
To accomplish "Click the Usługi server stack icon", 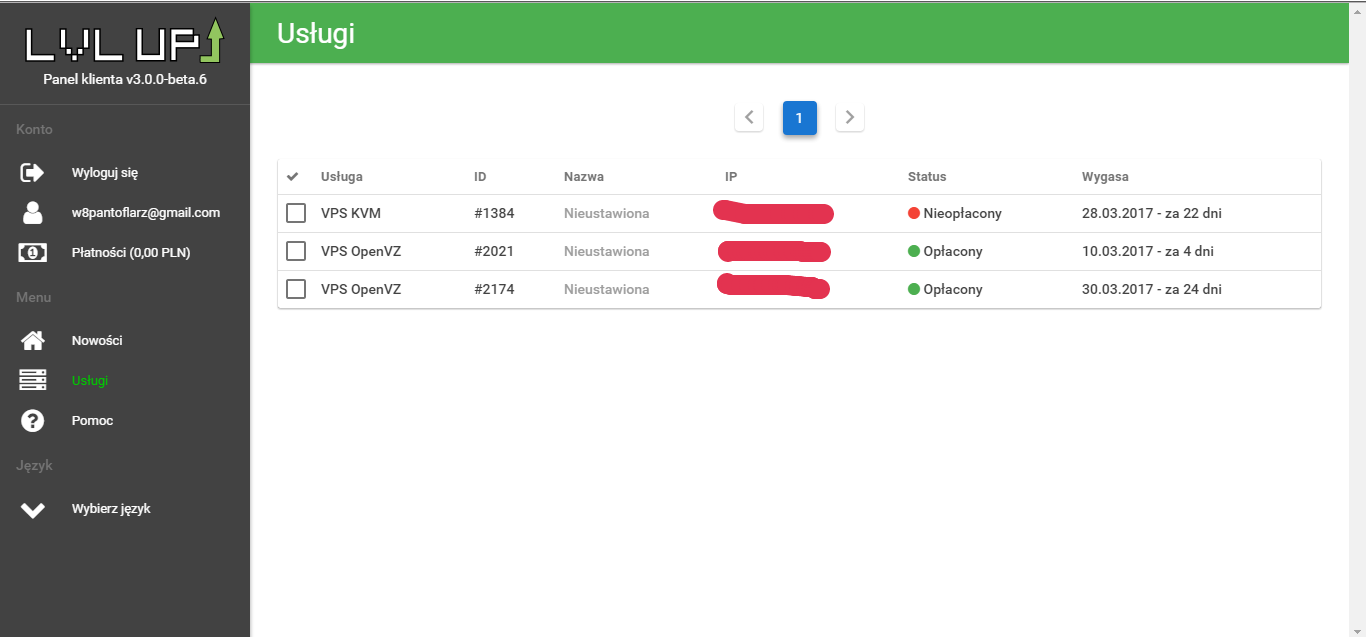I will 33,381.
